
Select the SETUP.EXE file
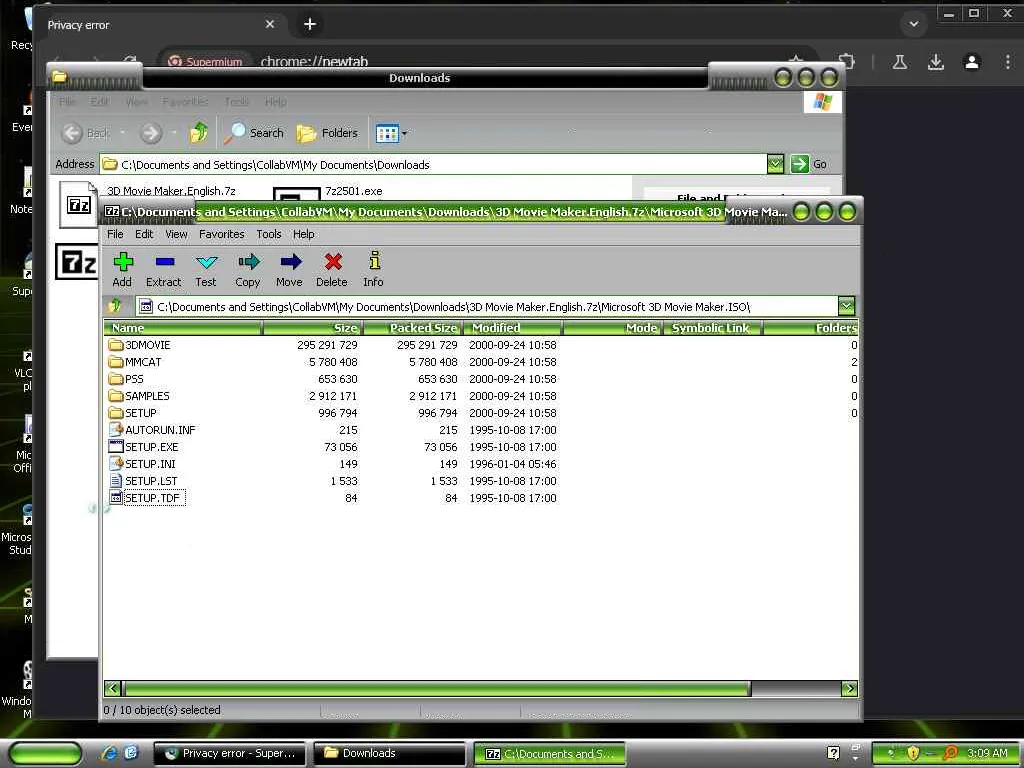(x=152, y=447)
